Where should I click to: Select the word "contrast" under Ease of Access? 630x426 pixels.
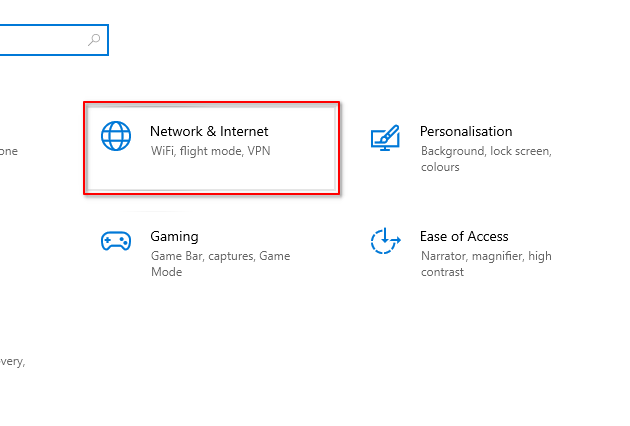point(442,272)
